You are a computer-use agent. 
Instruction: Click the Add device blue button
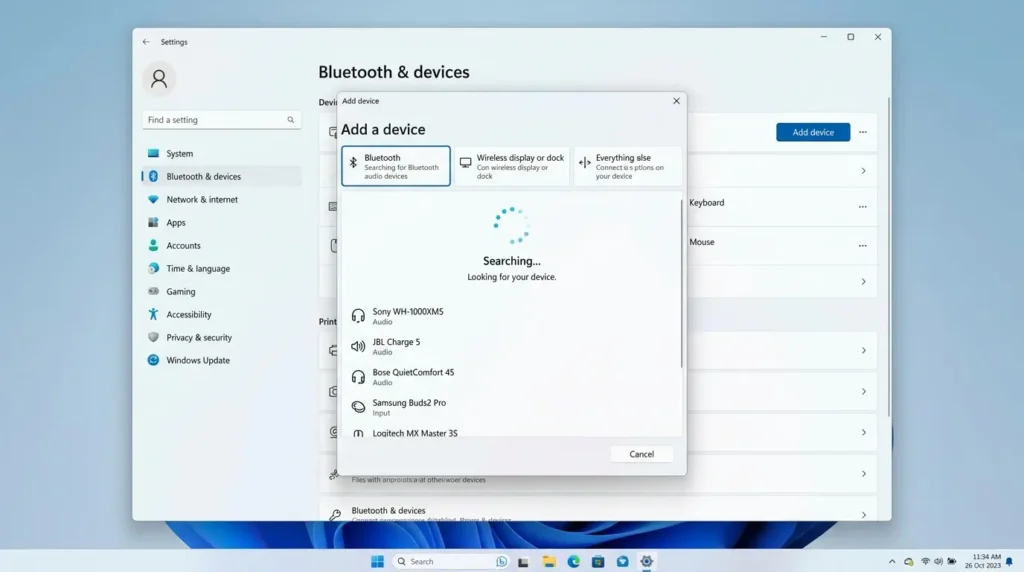(813, 132)
